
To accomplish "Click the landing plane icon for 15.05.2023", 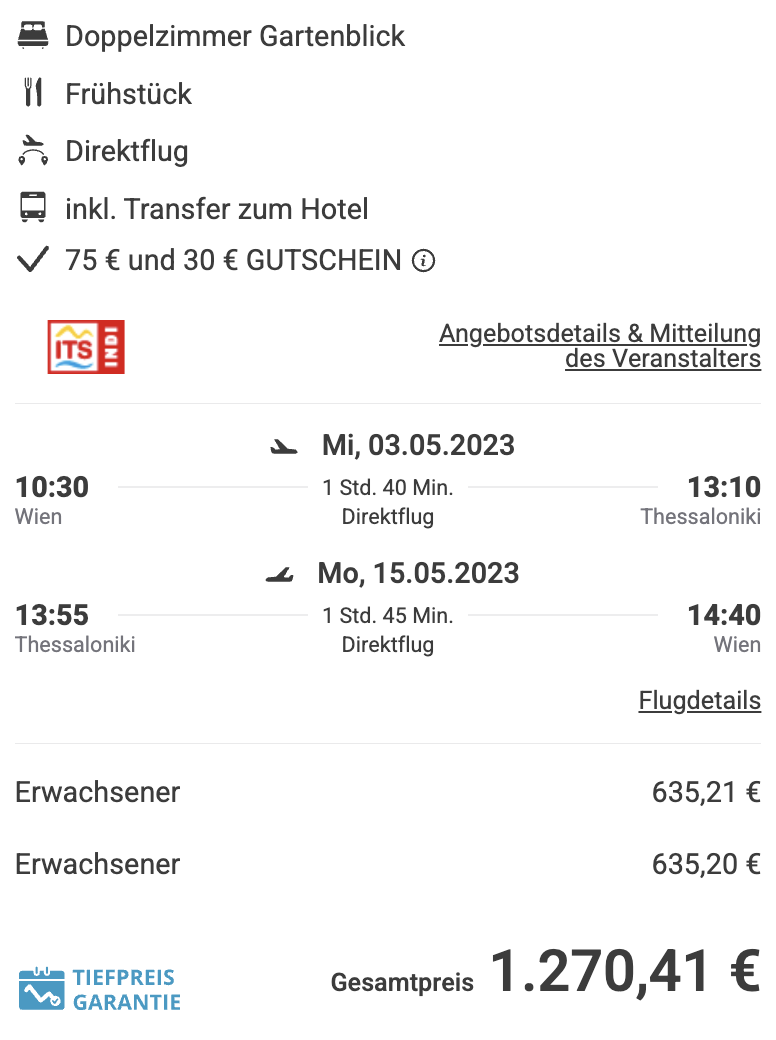I will (x=279, y=574).
